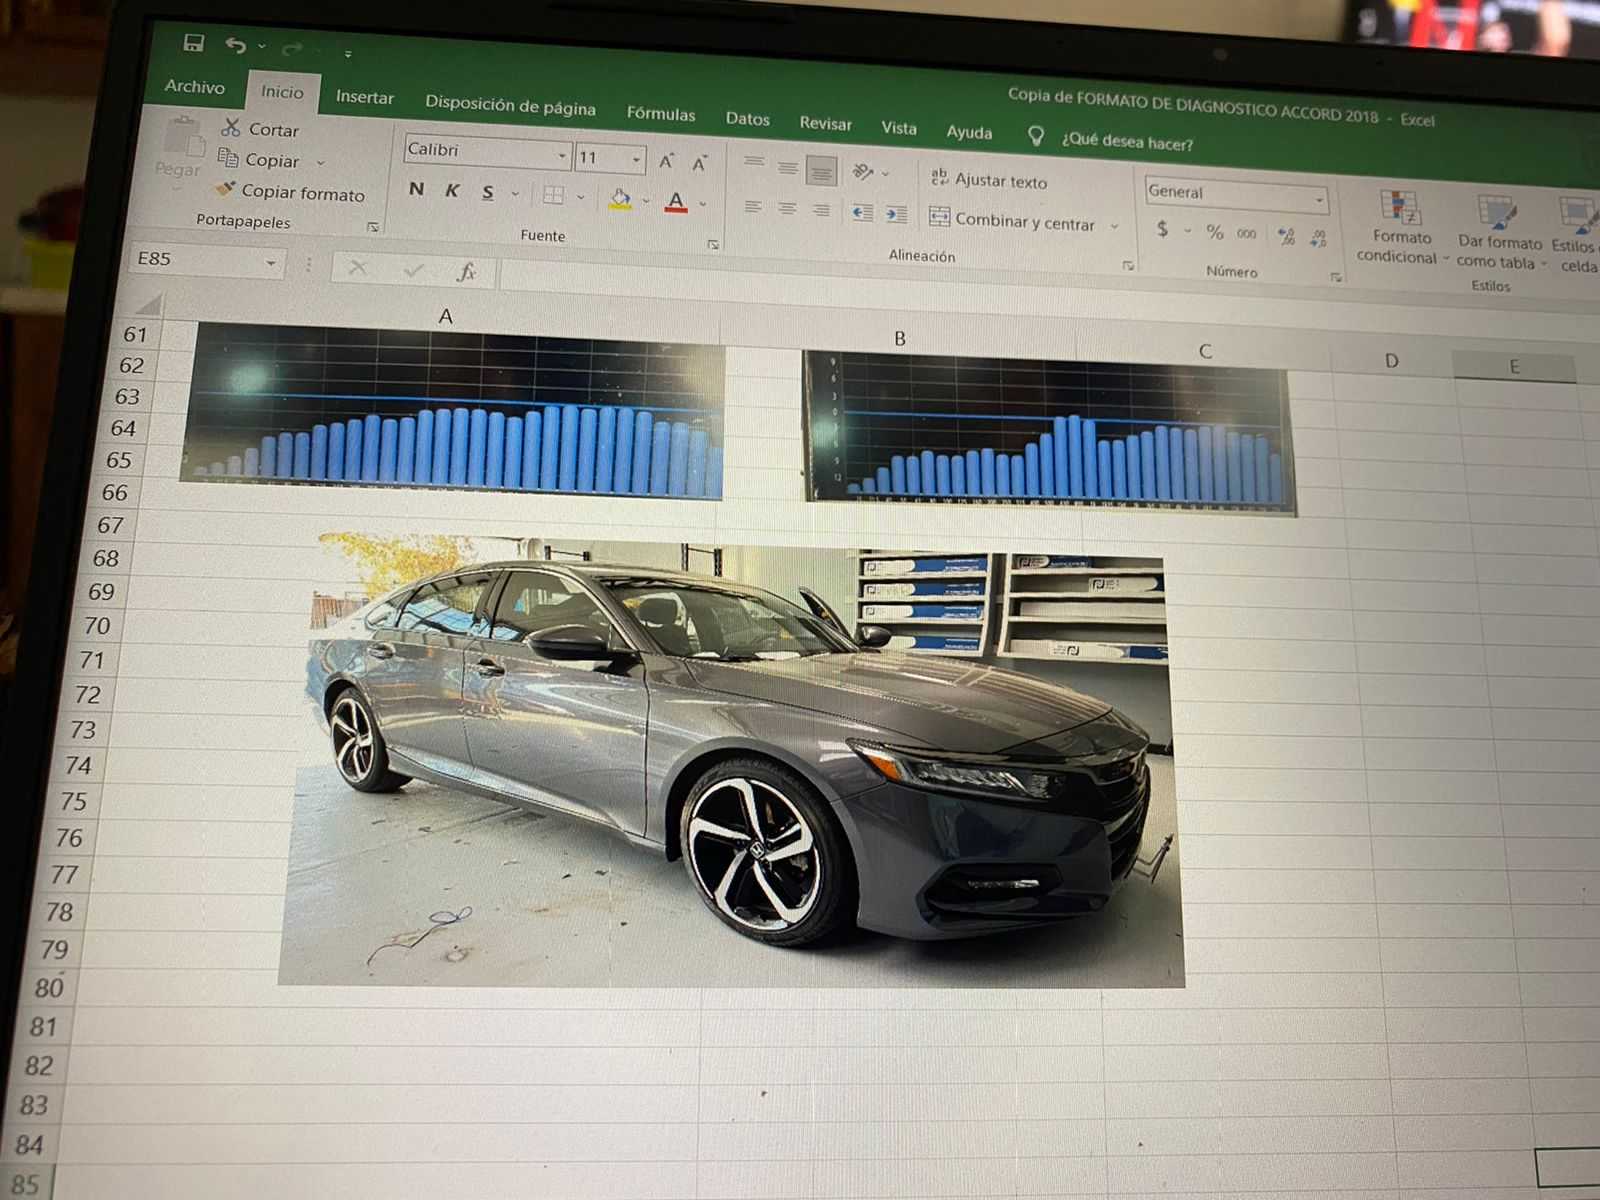1600x1200 pixels.
Task: Switch to Insertar tab
Action: [x=364, y=97]
